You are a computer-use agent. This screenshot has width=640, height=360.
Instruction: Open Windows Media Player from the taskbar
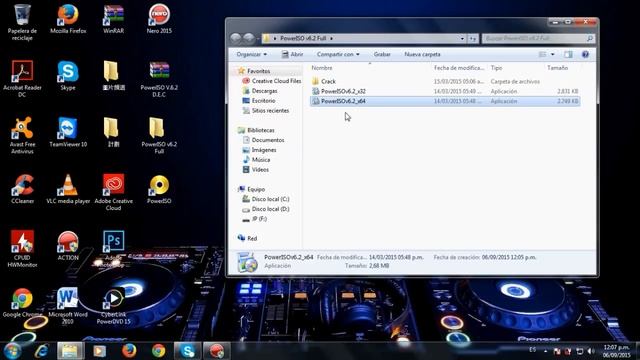click(x=99, y=351)
